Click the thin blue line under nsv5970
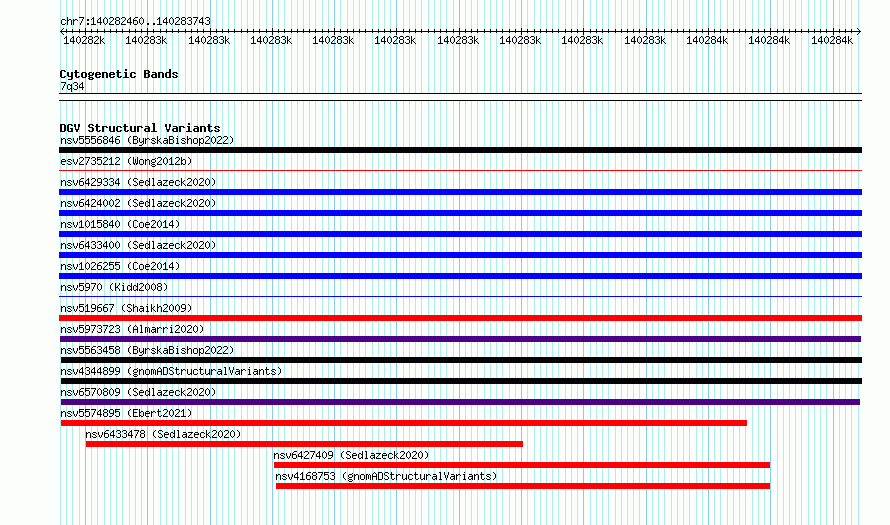The image size is (890, 525). [460, 296]
